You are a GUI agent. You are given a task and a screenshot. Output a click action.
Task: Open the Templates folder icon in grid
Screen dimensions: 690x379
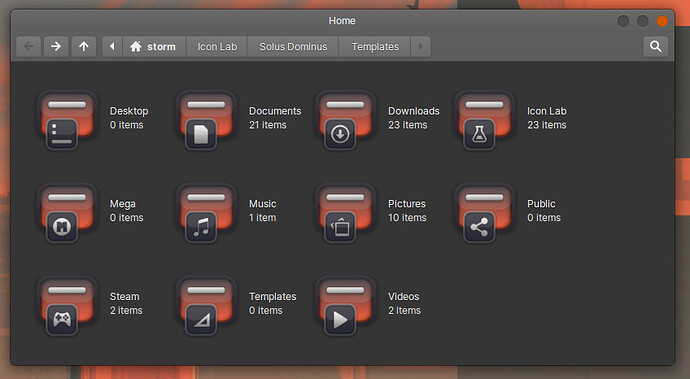pos(206,306)
